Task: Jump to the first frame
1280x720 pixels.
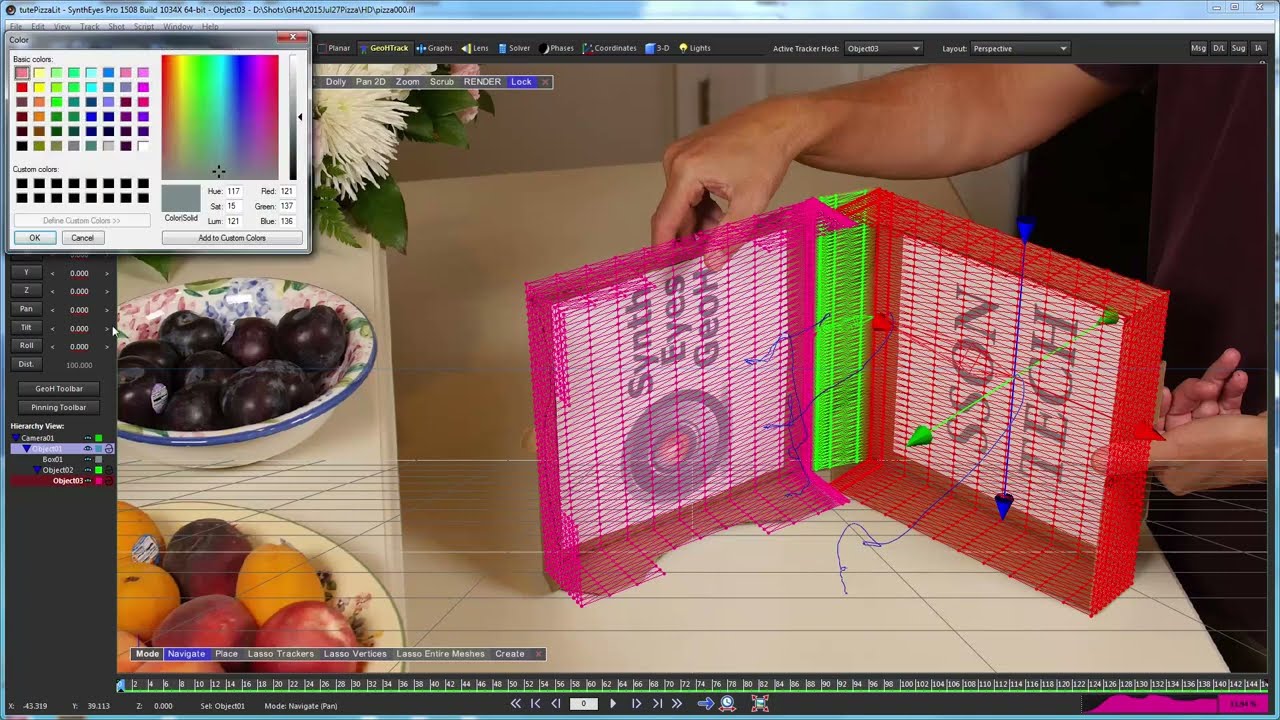Action: (516, 704)
